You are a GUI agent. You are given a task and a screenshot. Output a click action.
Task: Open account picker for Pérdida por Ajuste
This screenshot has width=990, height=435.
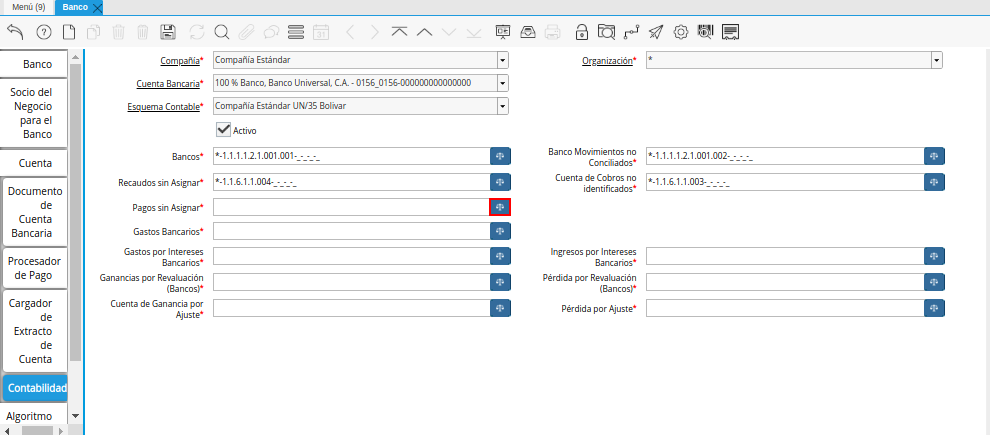point(934,308)
